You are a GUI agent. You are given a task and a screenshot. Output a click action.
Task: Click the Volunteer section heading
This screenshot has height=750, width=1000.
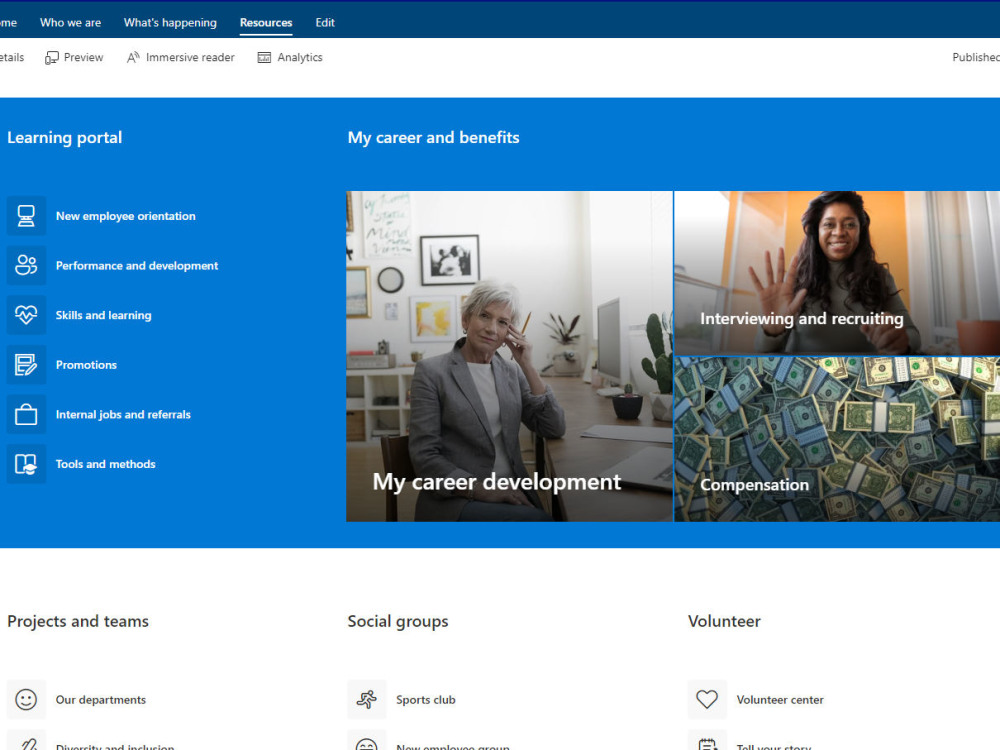tap(724, 621)
